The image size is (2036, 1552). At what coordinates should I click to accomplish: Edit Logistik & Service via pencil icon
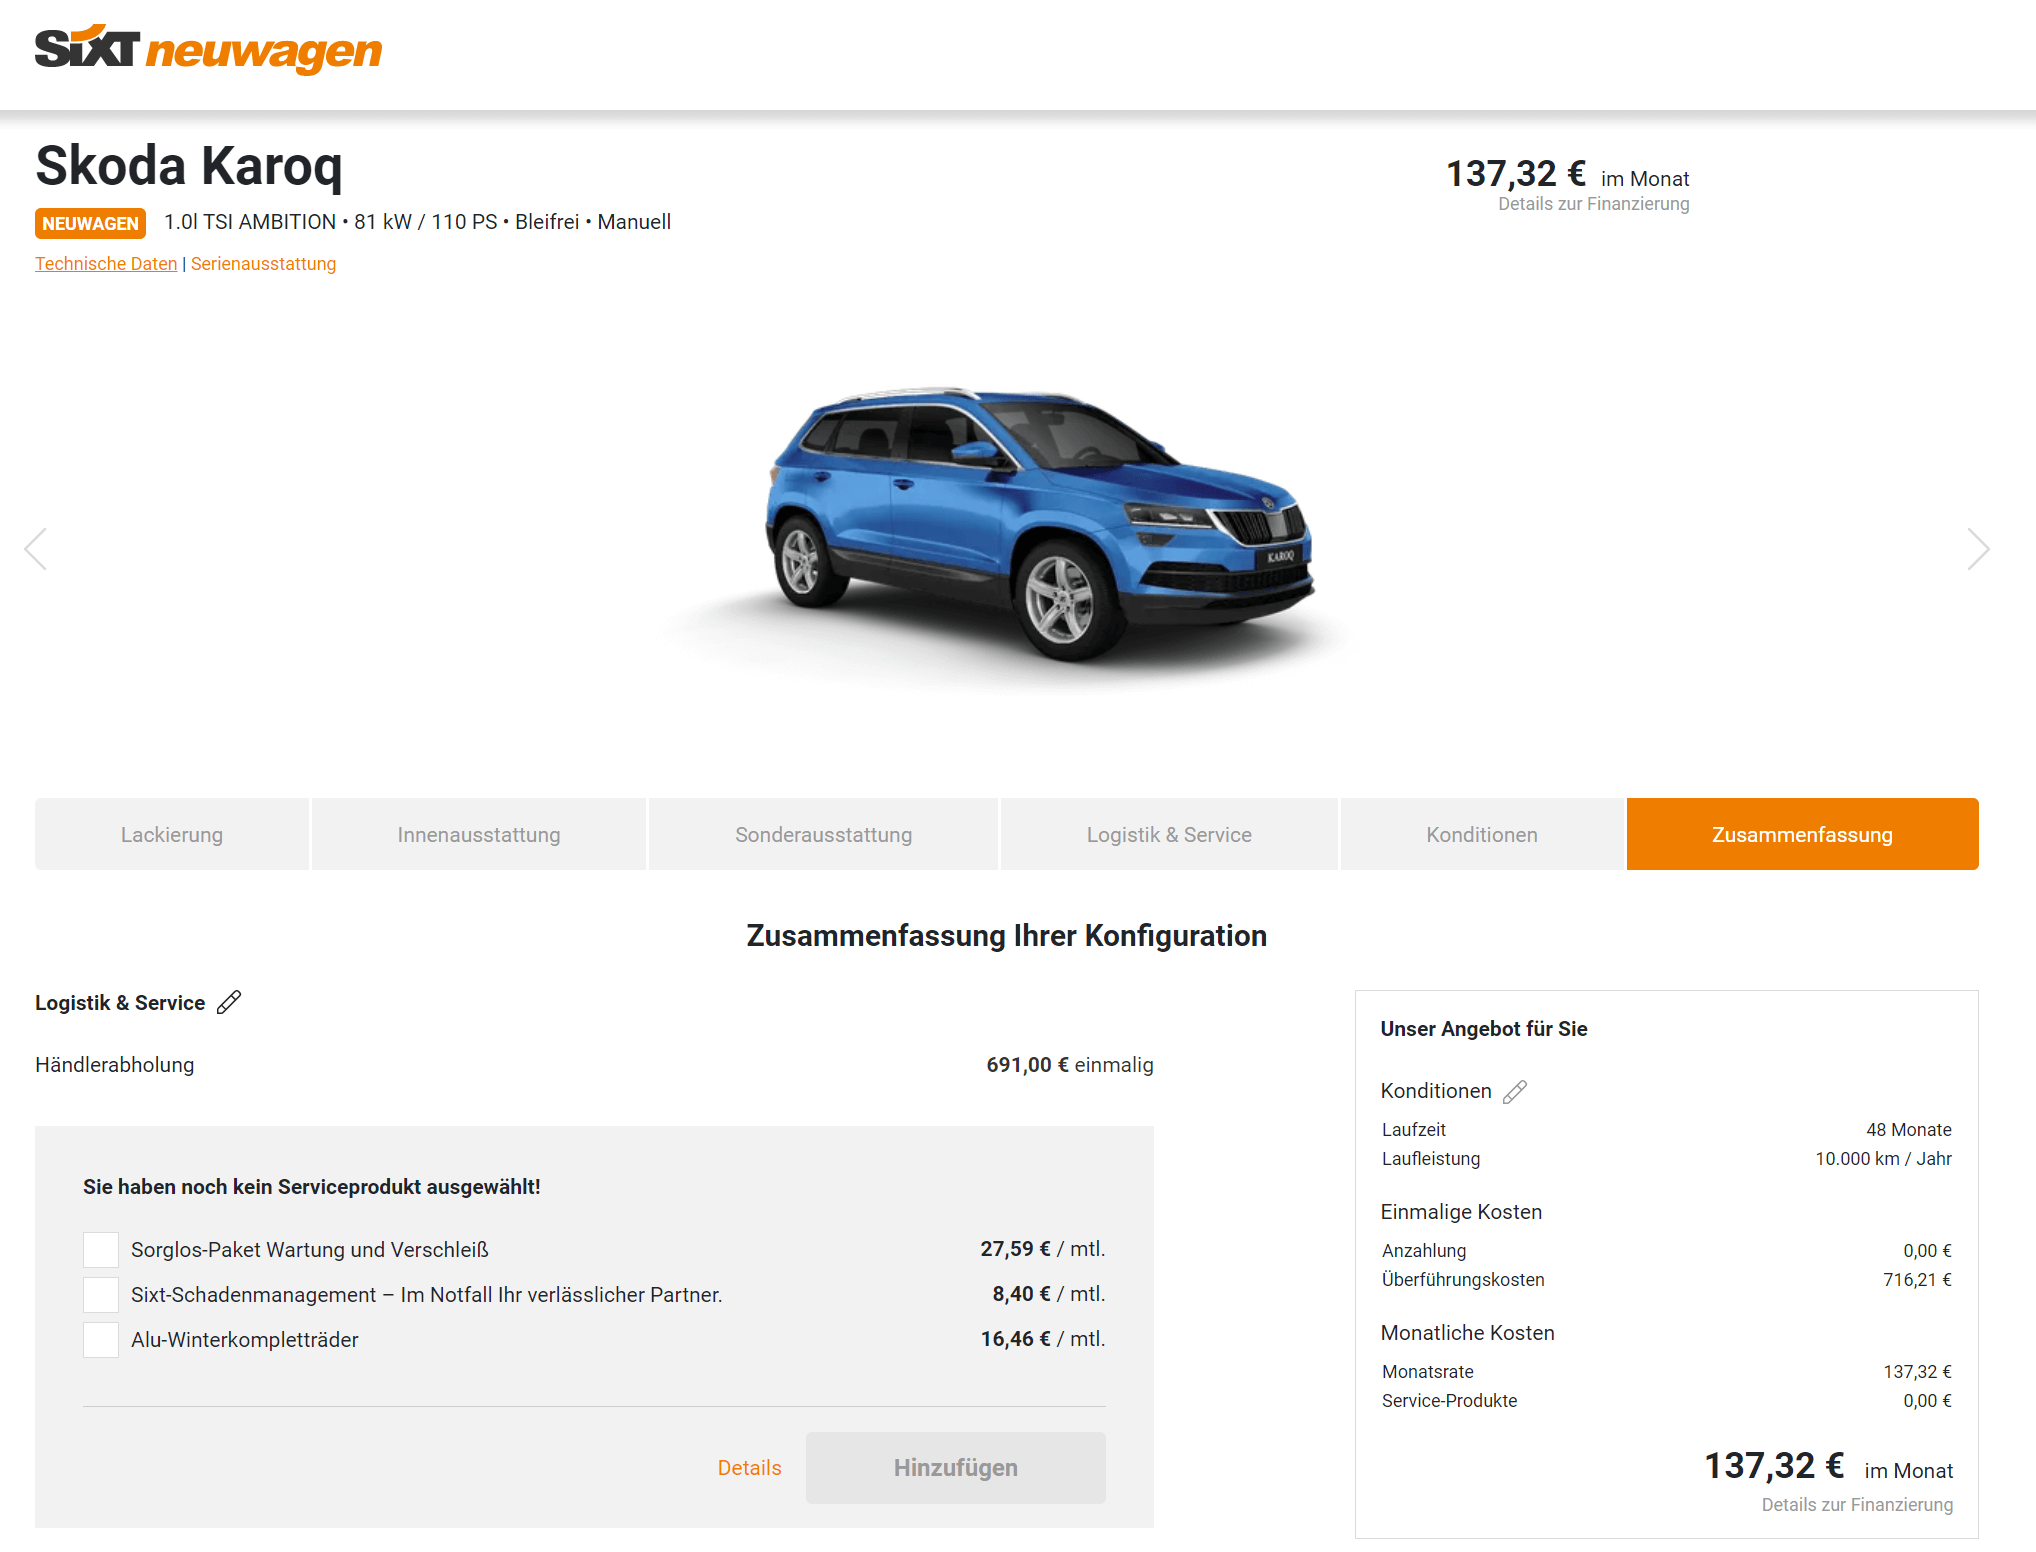coord(229,1002)
